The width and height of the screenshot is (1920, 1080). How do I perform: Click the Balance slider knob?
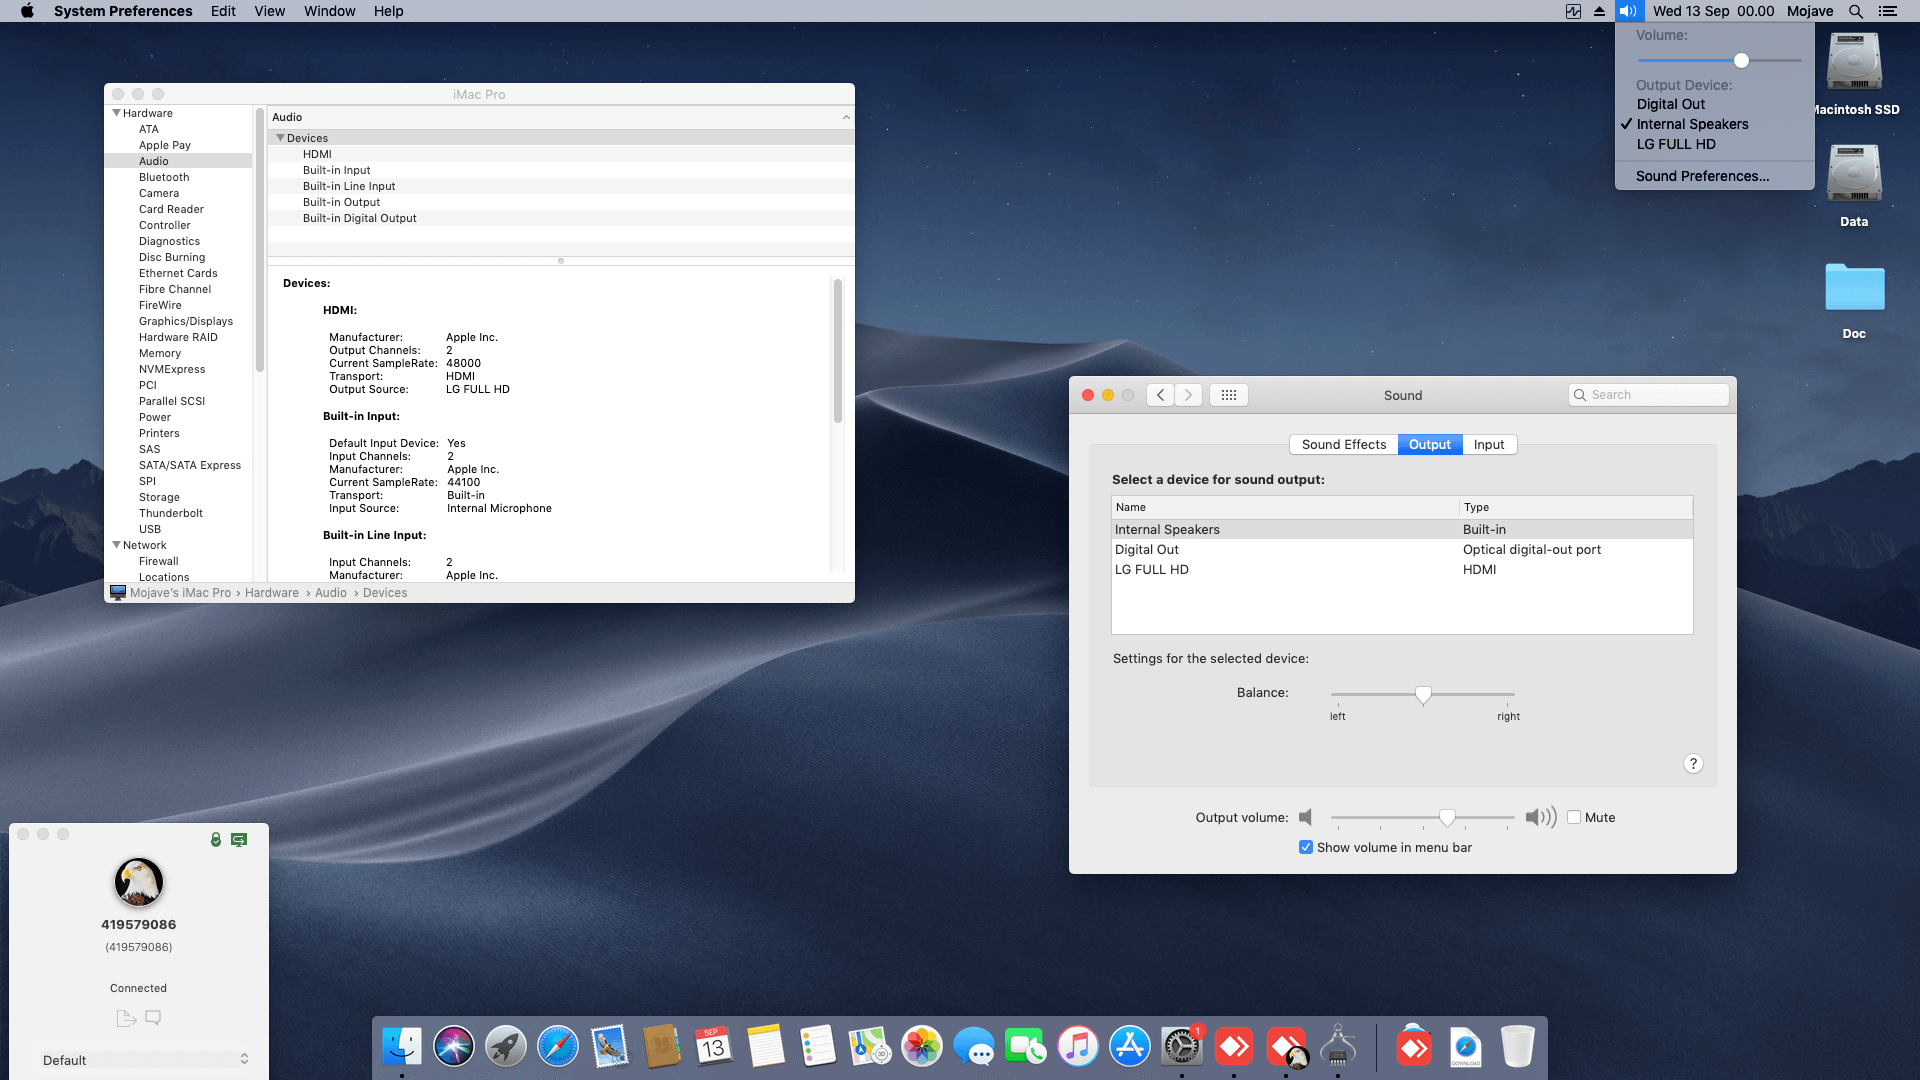click(x=1423, y=694)
